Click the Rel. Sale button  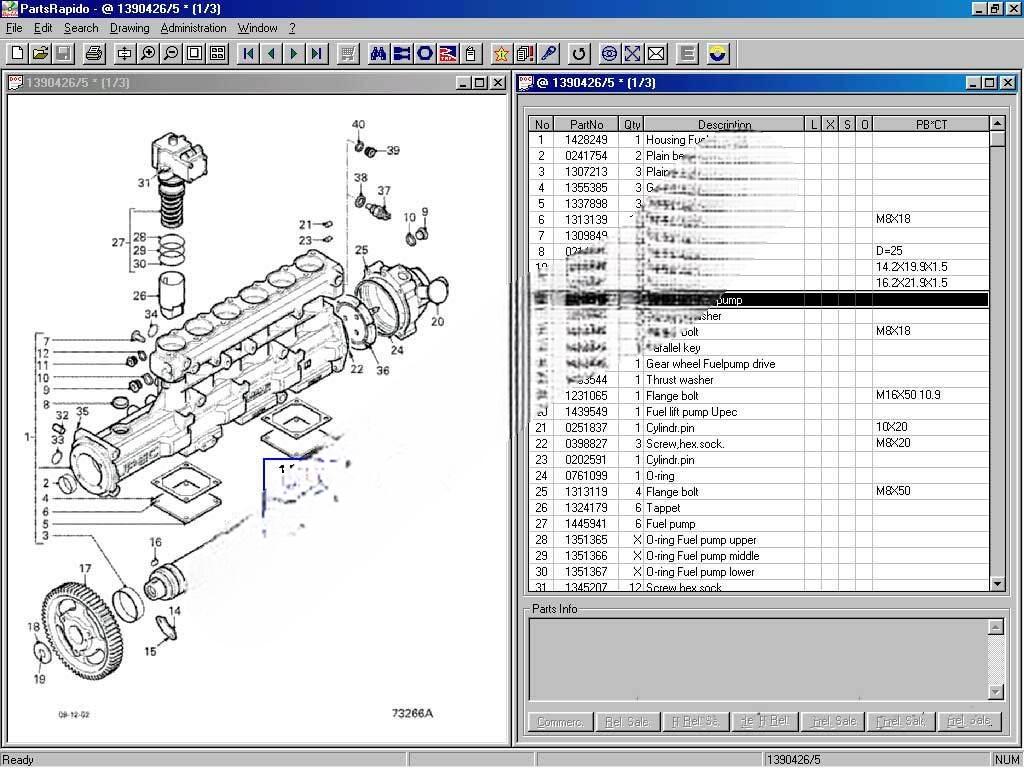[x=628, y=720]
